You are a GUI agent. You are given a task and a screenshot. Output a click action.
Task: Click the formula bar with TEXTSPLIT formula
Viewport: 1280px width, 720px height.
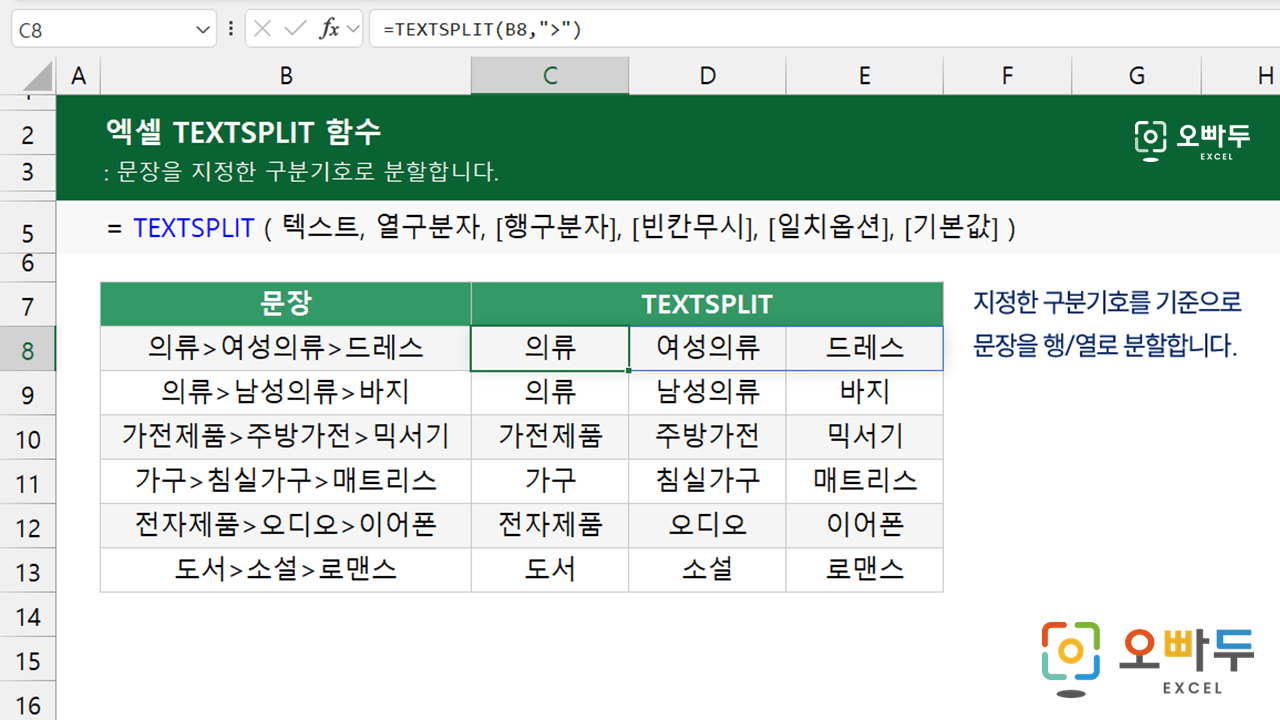click(824, 29)
